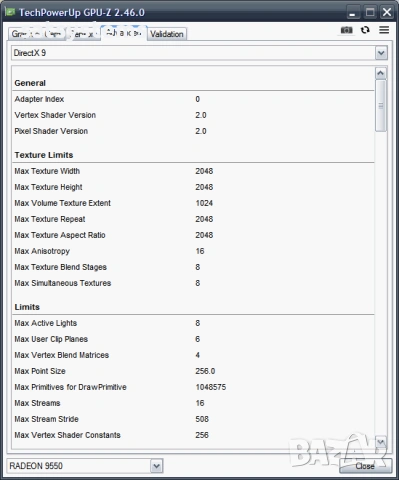This screenshot has height=480, width=399.
Task: Select the Max Texture Blend Stages row
Action: [193, 267]
